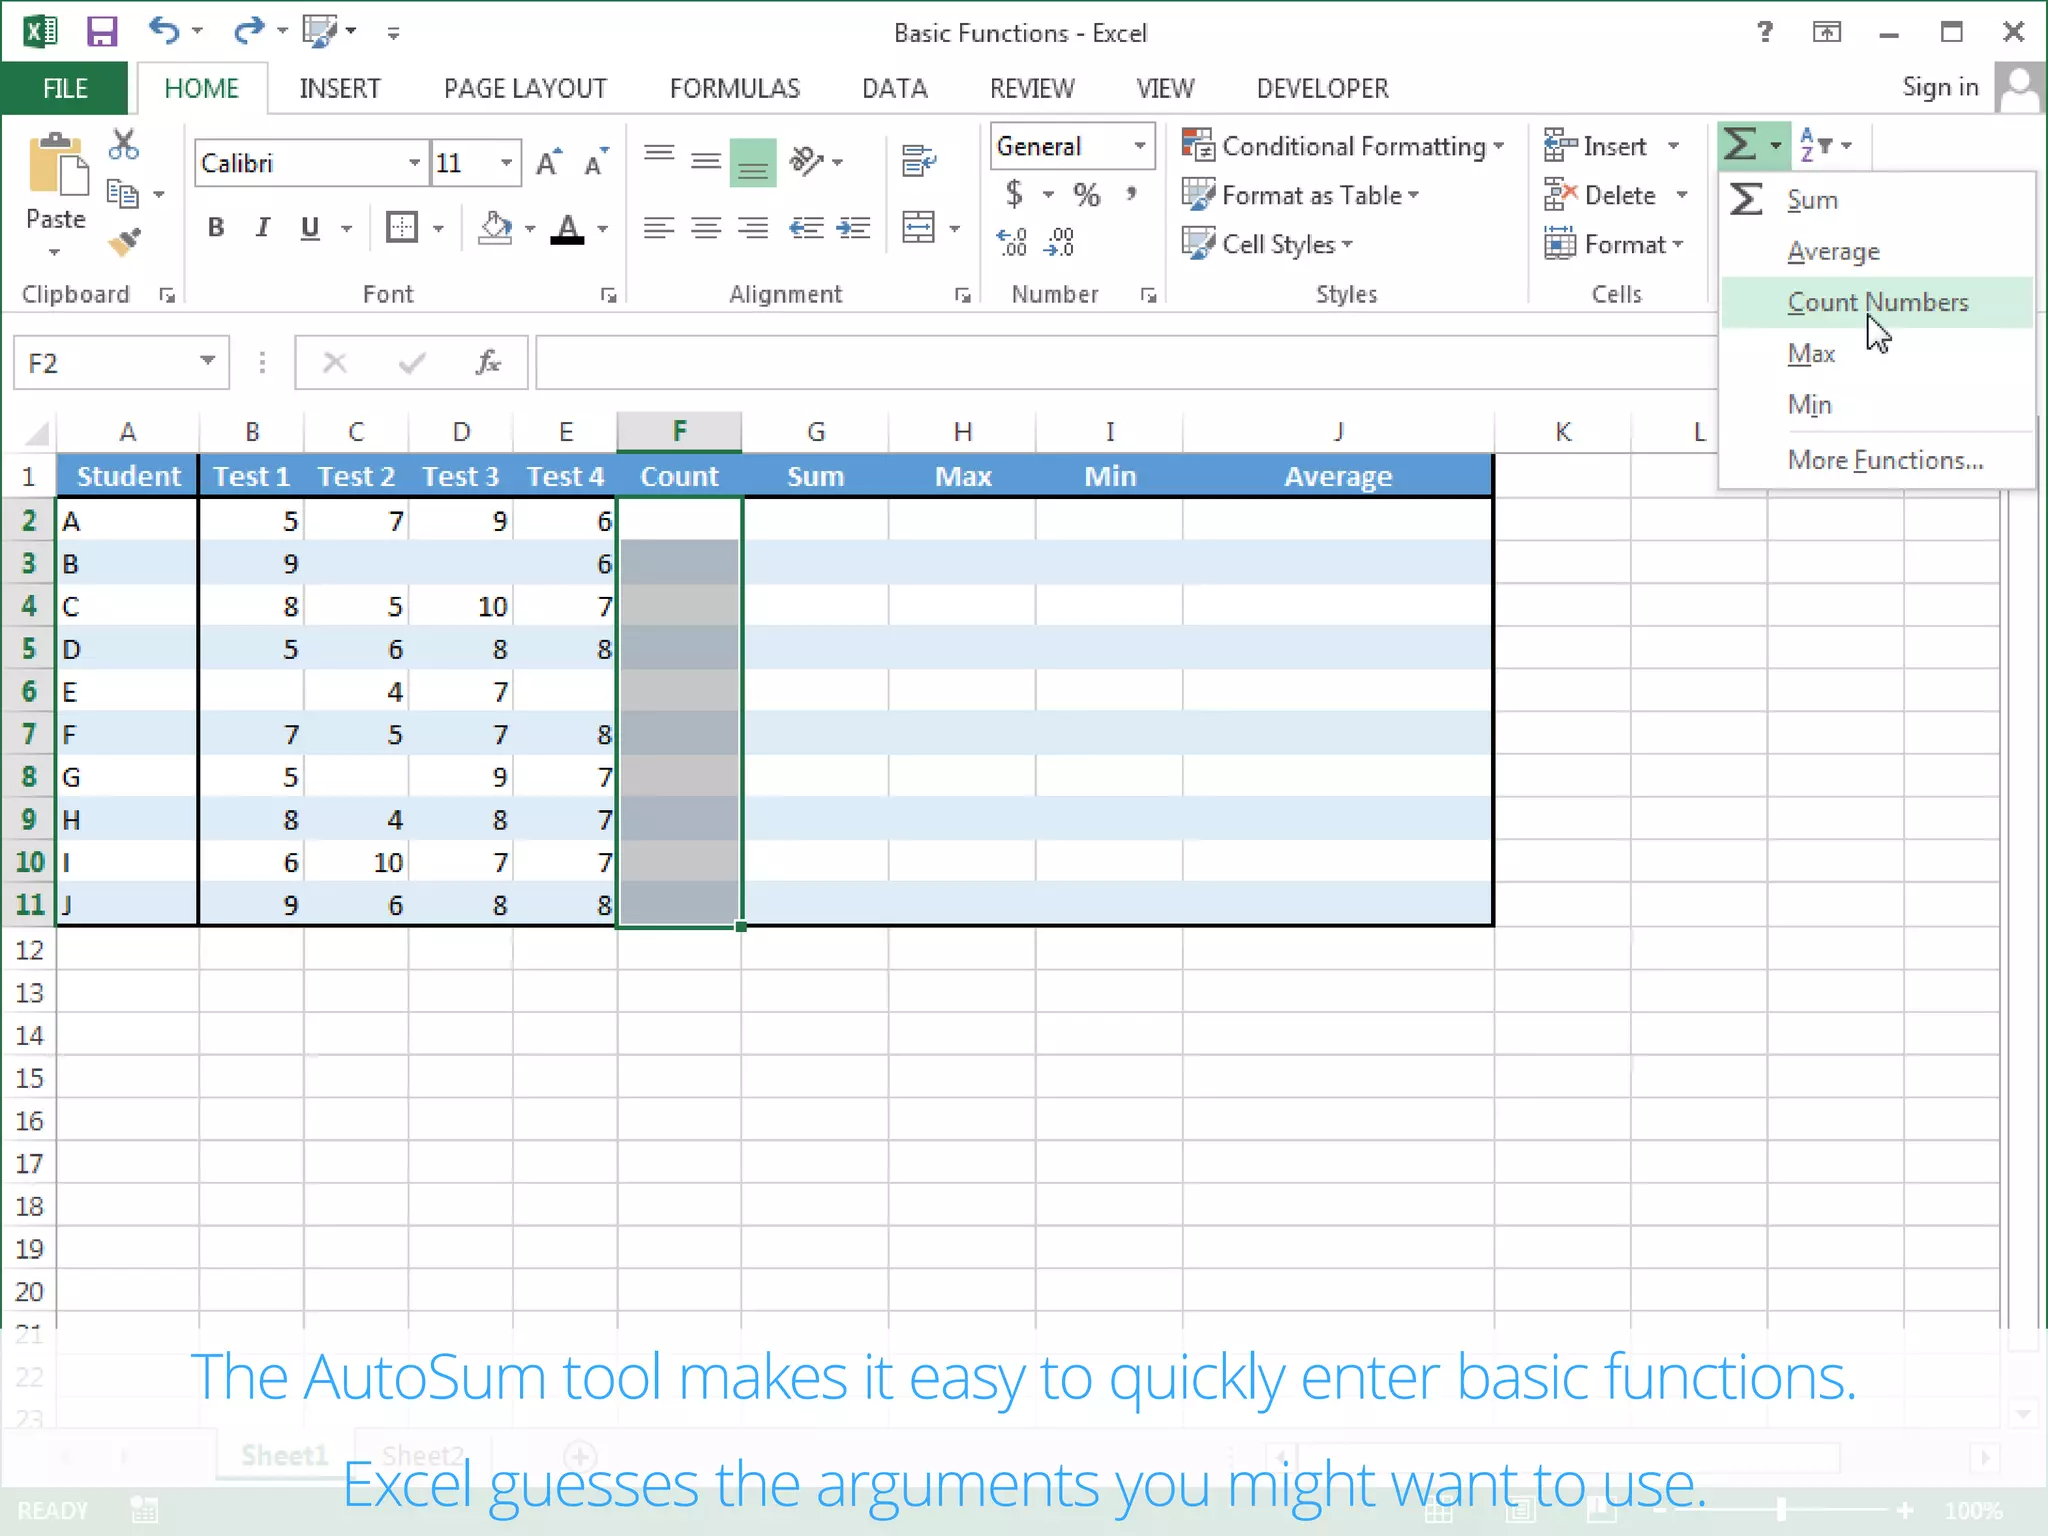The width and height of the screenshot is (2048, 1536).
Task: Click the Orientation angled text icon
Action: point(806,160)
